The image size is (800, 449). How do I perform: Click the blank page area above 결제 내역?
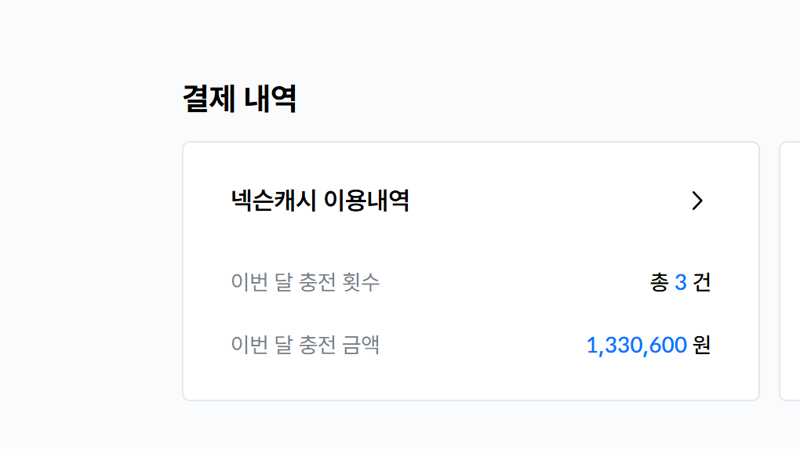(x=400, y=36)
